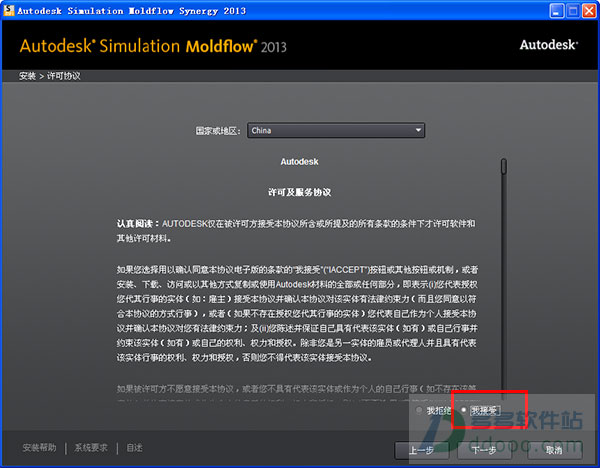Click the Autodesk heading in the agreement

pos(299,161)
